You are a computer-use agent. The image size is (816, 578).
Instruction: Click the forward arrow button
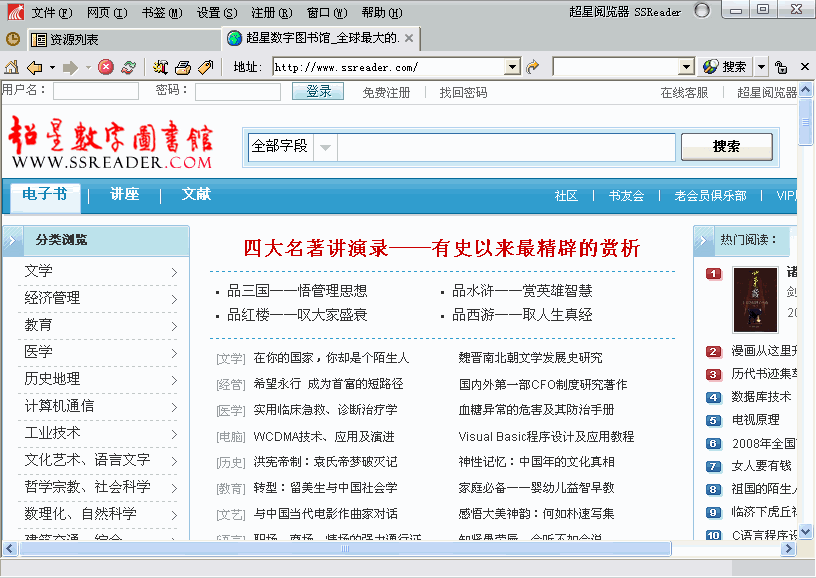[x=70, y=68]
